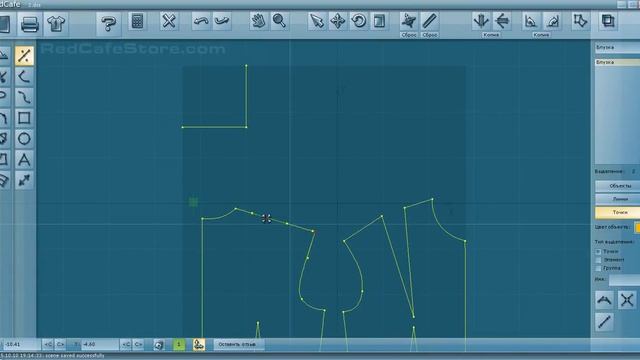This screenshot has width=640, height=360.
Task: Redo with the right curved arrow
Action: pos(222,21)
